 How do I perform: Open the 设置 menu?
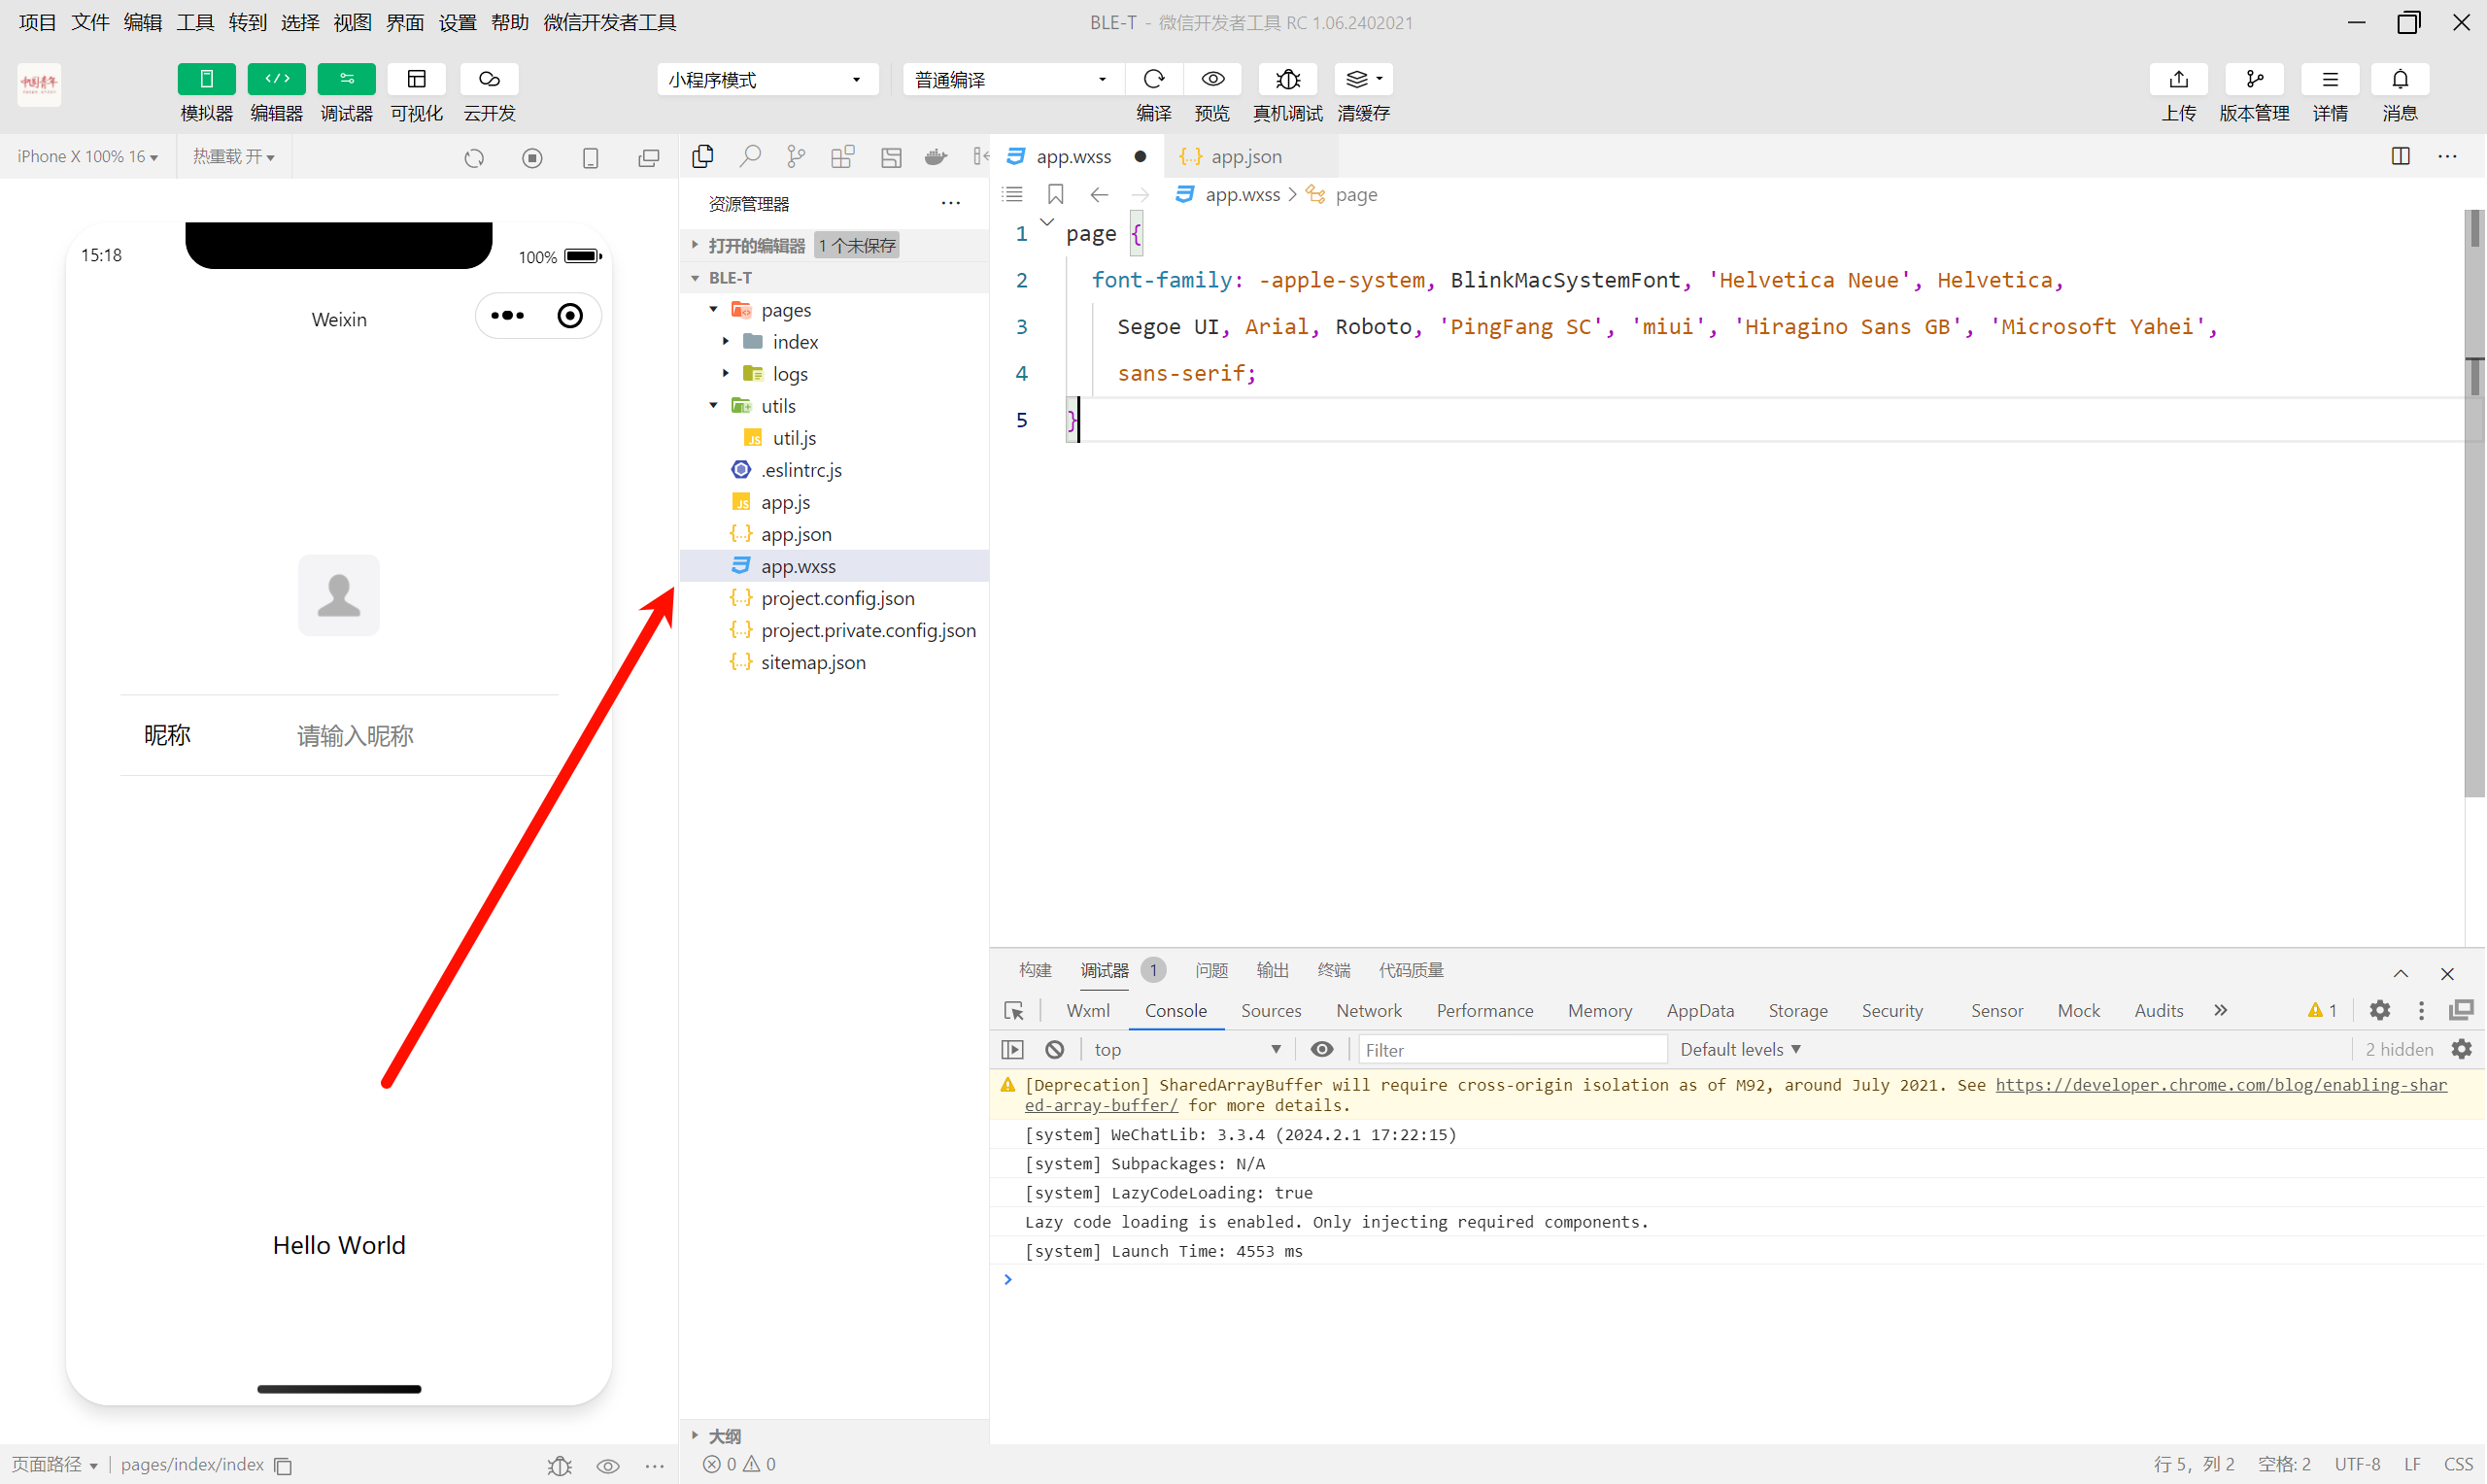click(x=457, y=22)
